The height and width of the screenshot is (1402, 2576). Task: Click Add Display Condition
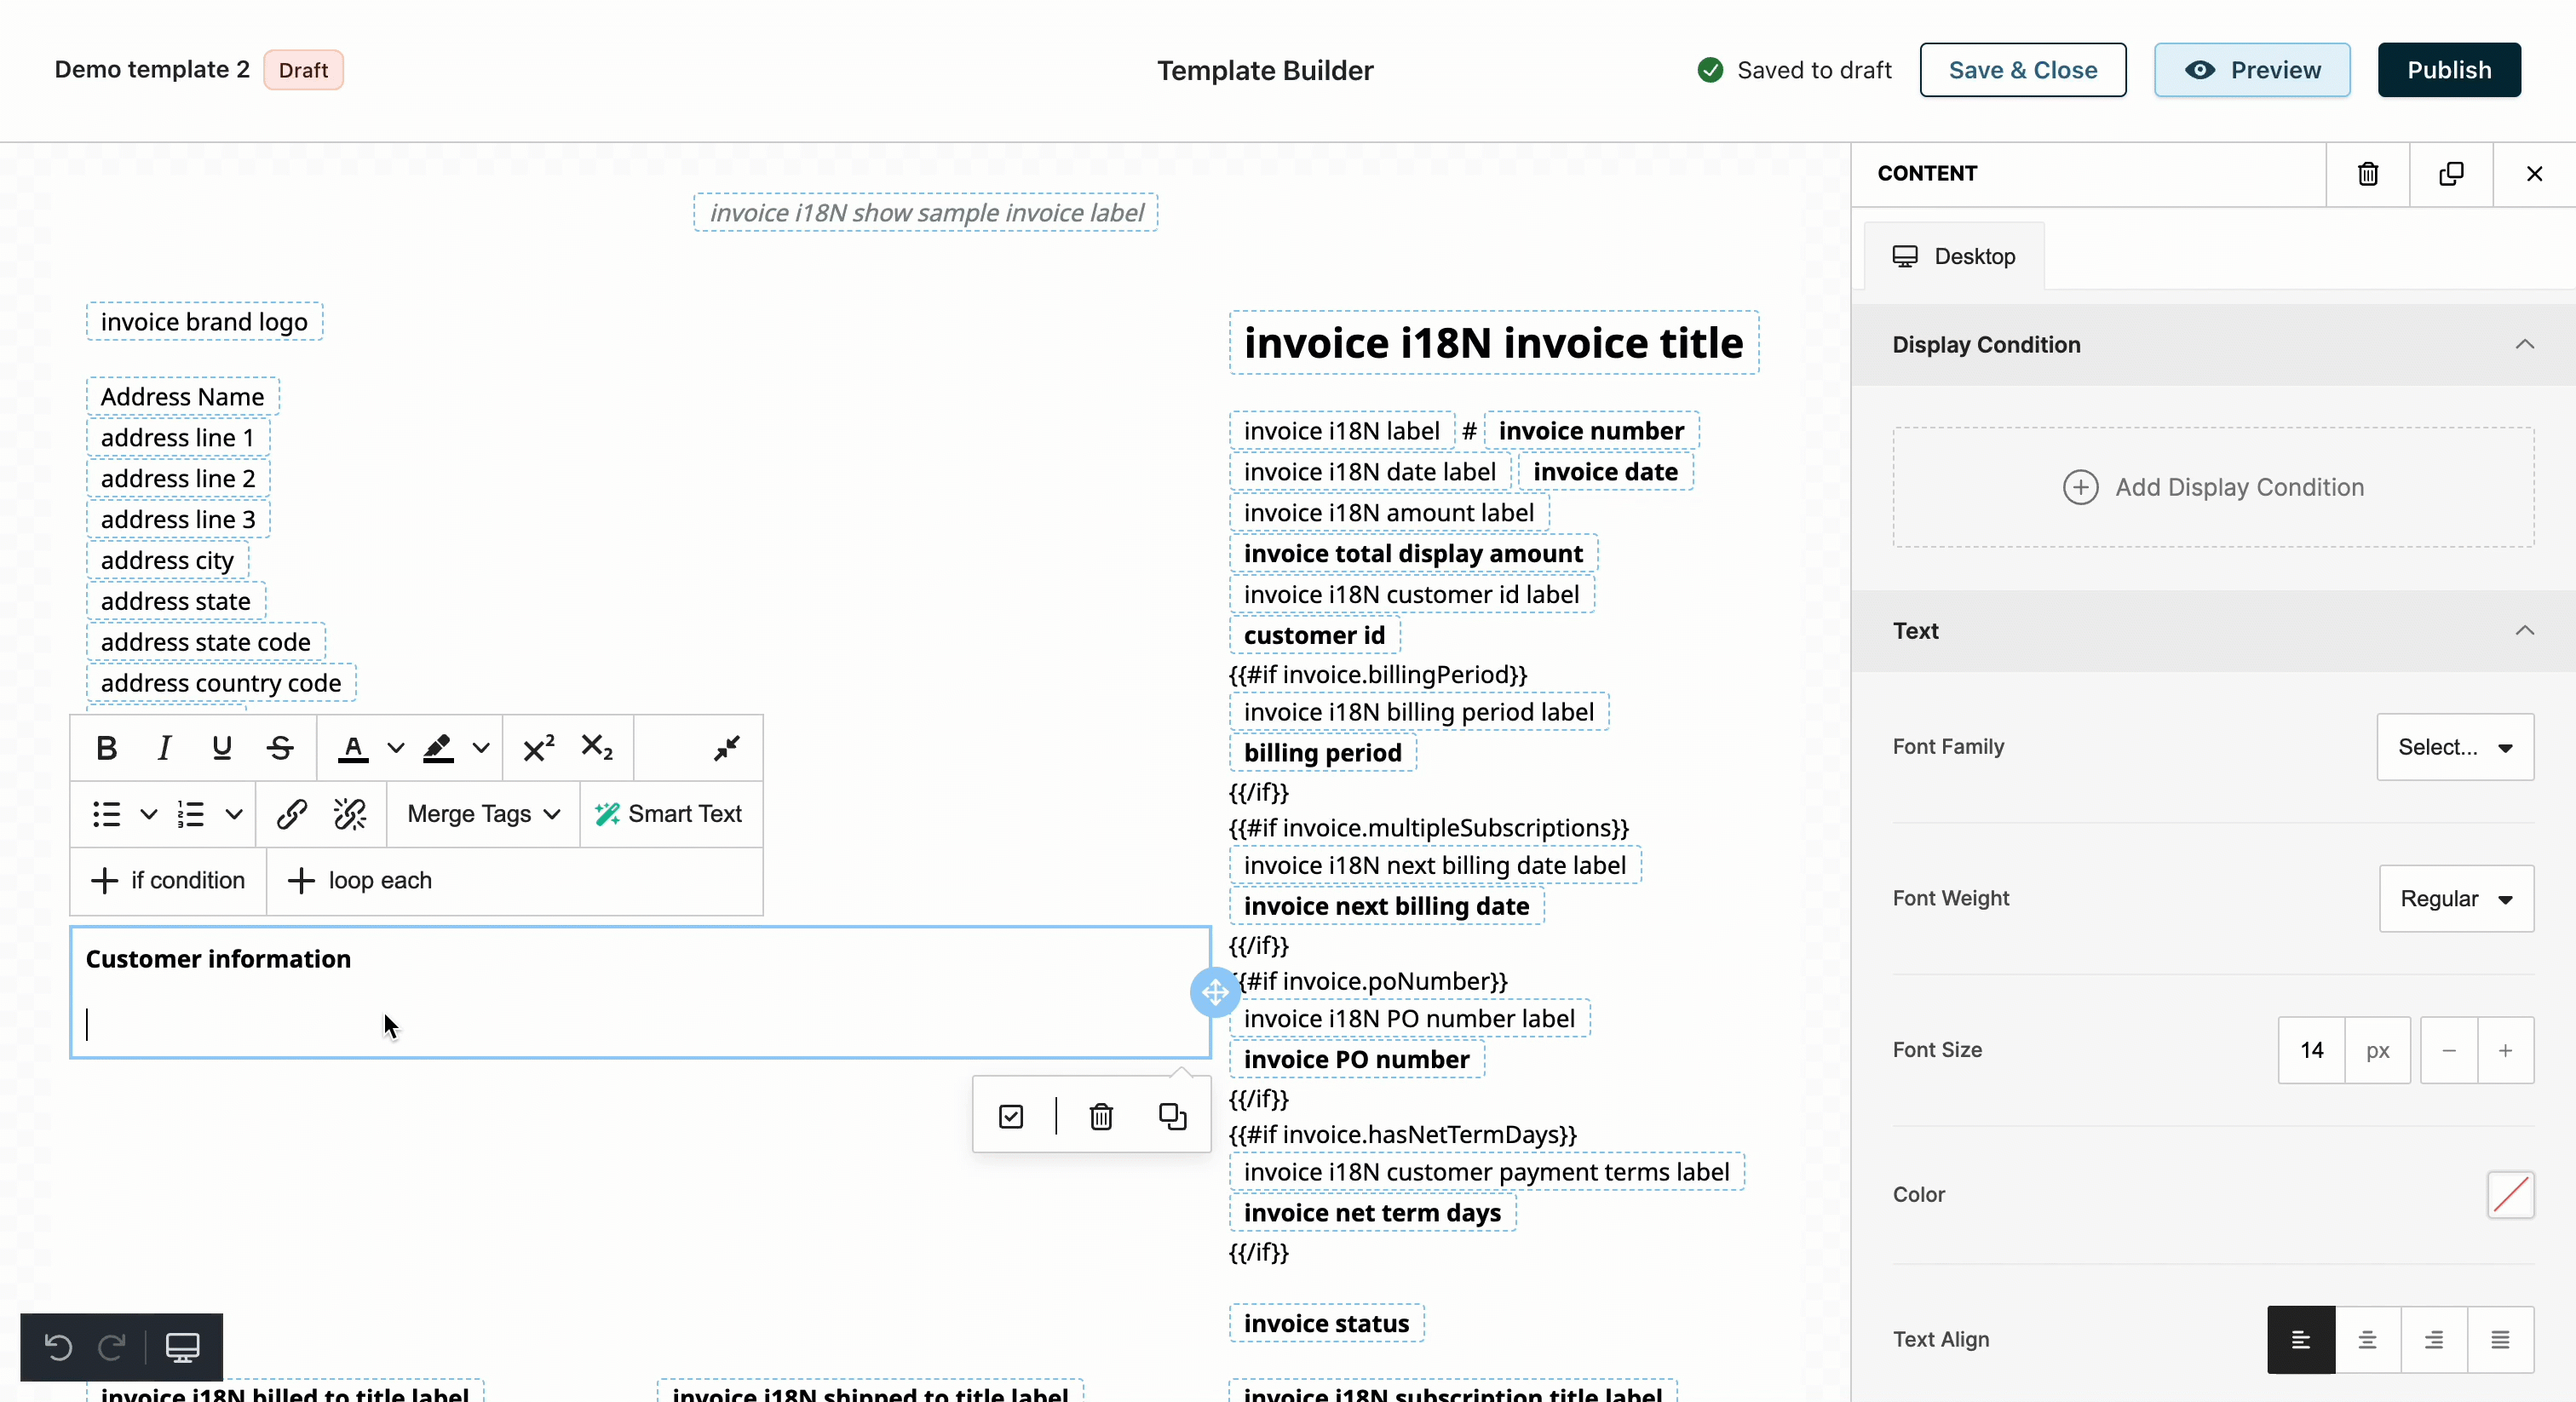(2213, 487)
